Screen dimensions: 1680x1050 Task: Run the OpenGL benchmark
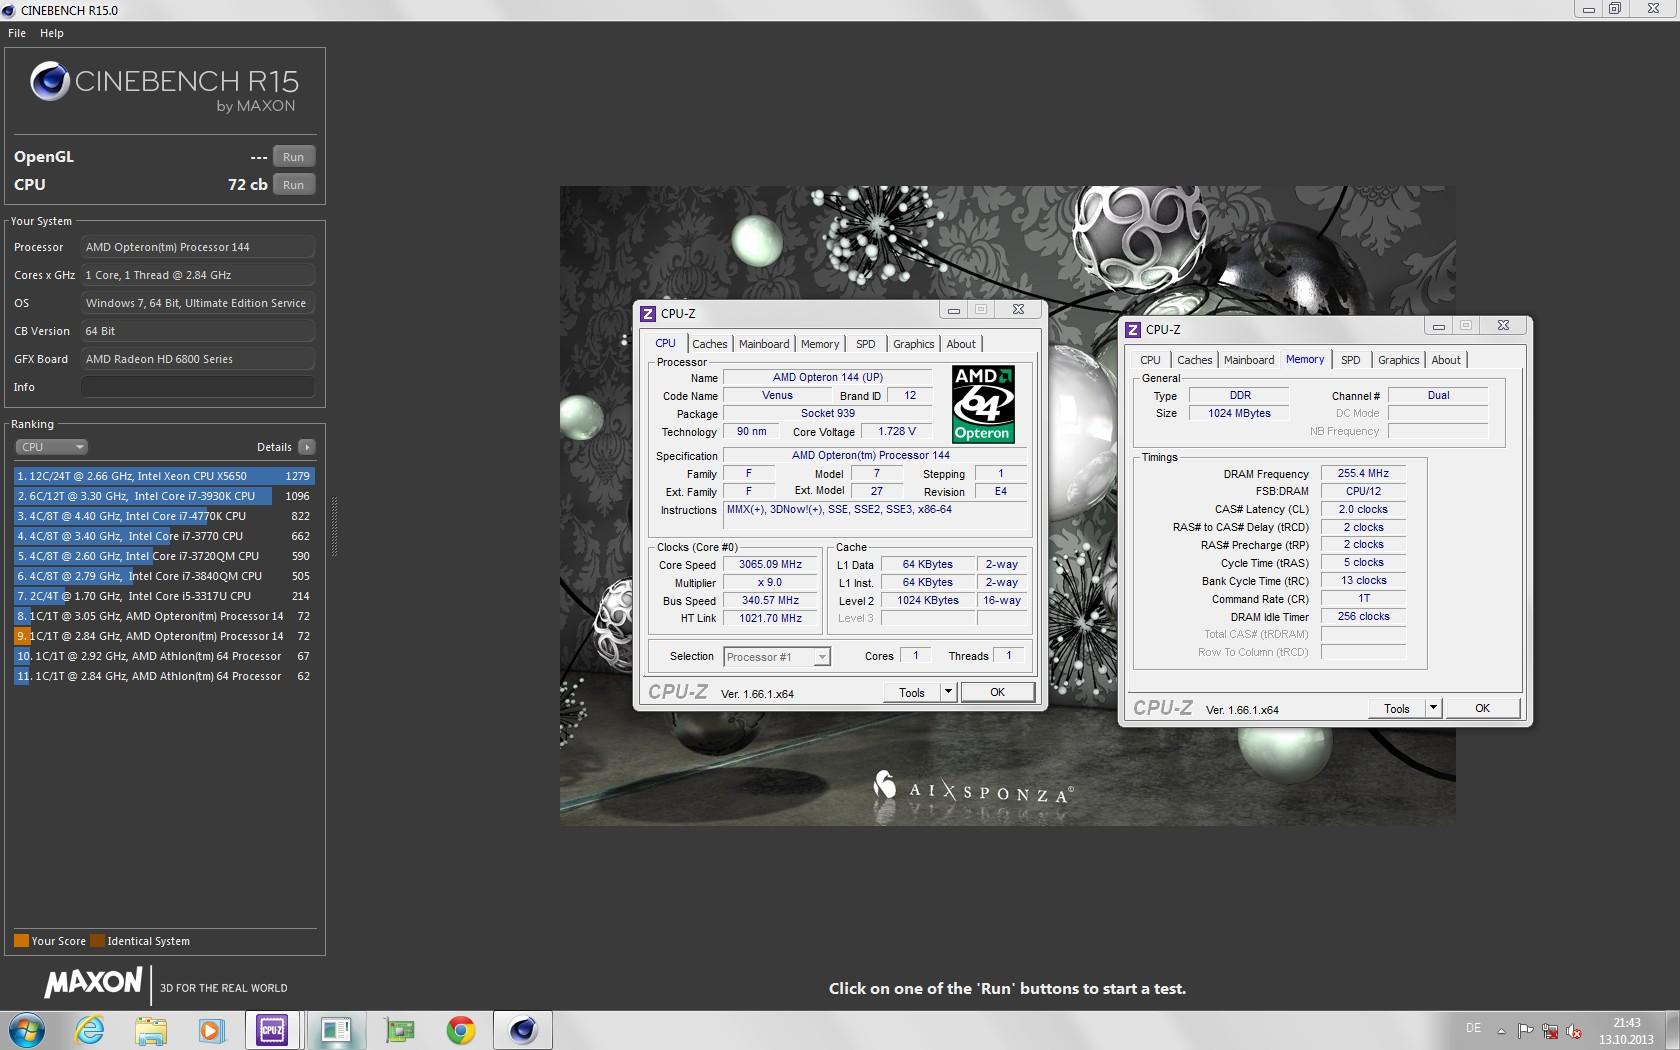[293, 157]
